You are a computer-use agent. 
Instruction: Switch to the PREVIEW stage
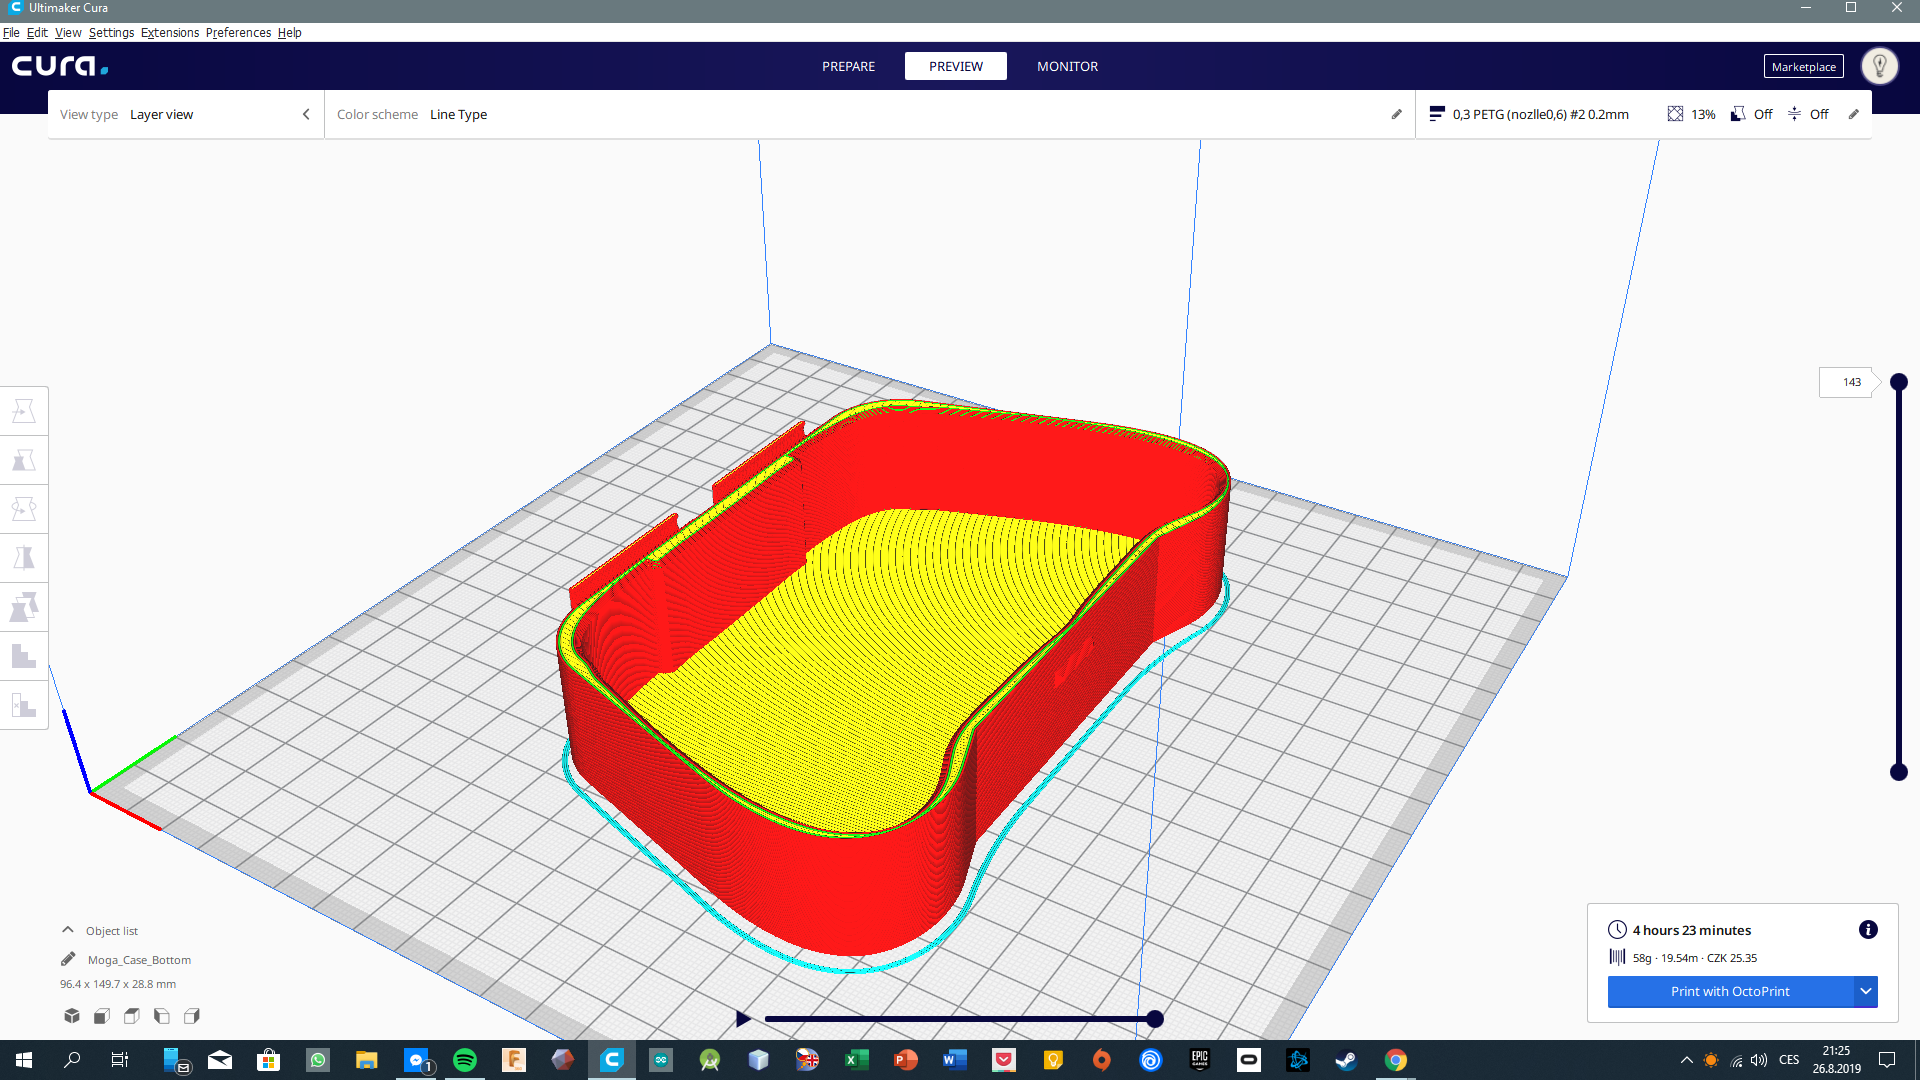click(x=956, y=66)
